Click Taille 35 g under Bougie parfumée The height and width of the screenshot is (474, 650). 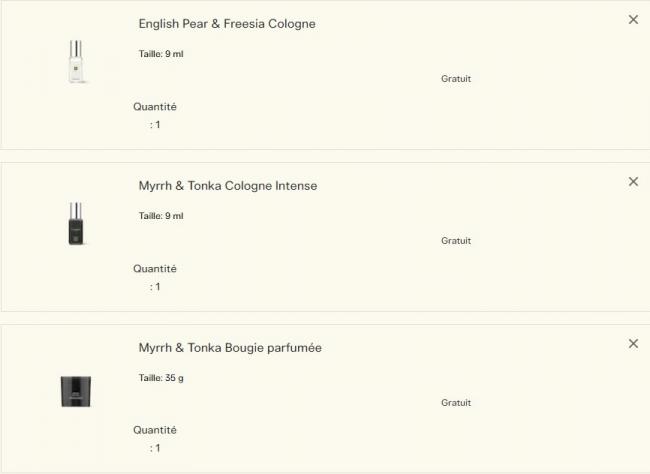click(162, 378)
